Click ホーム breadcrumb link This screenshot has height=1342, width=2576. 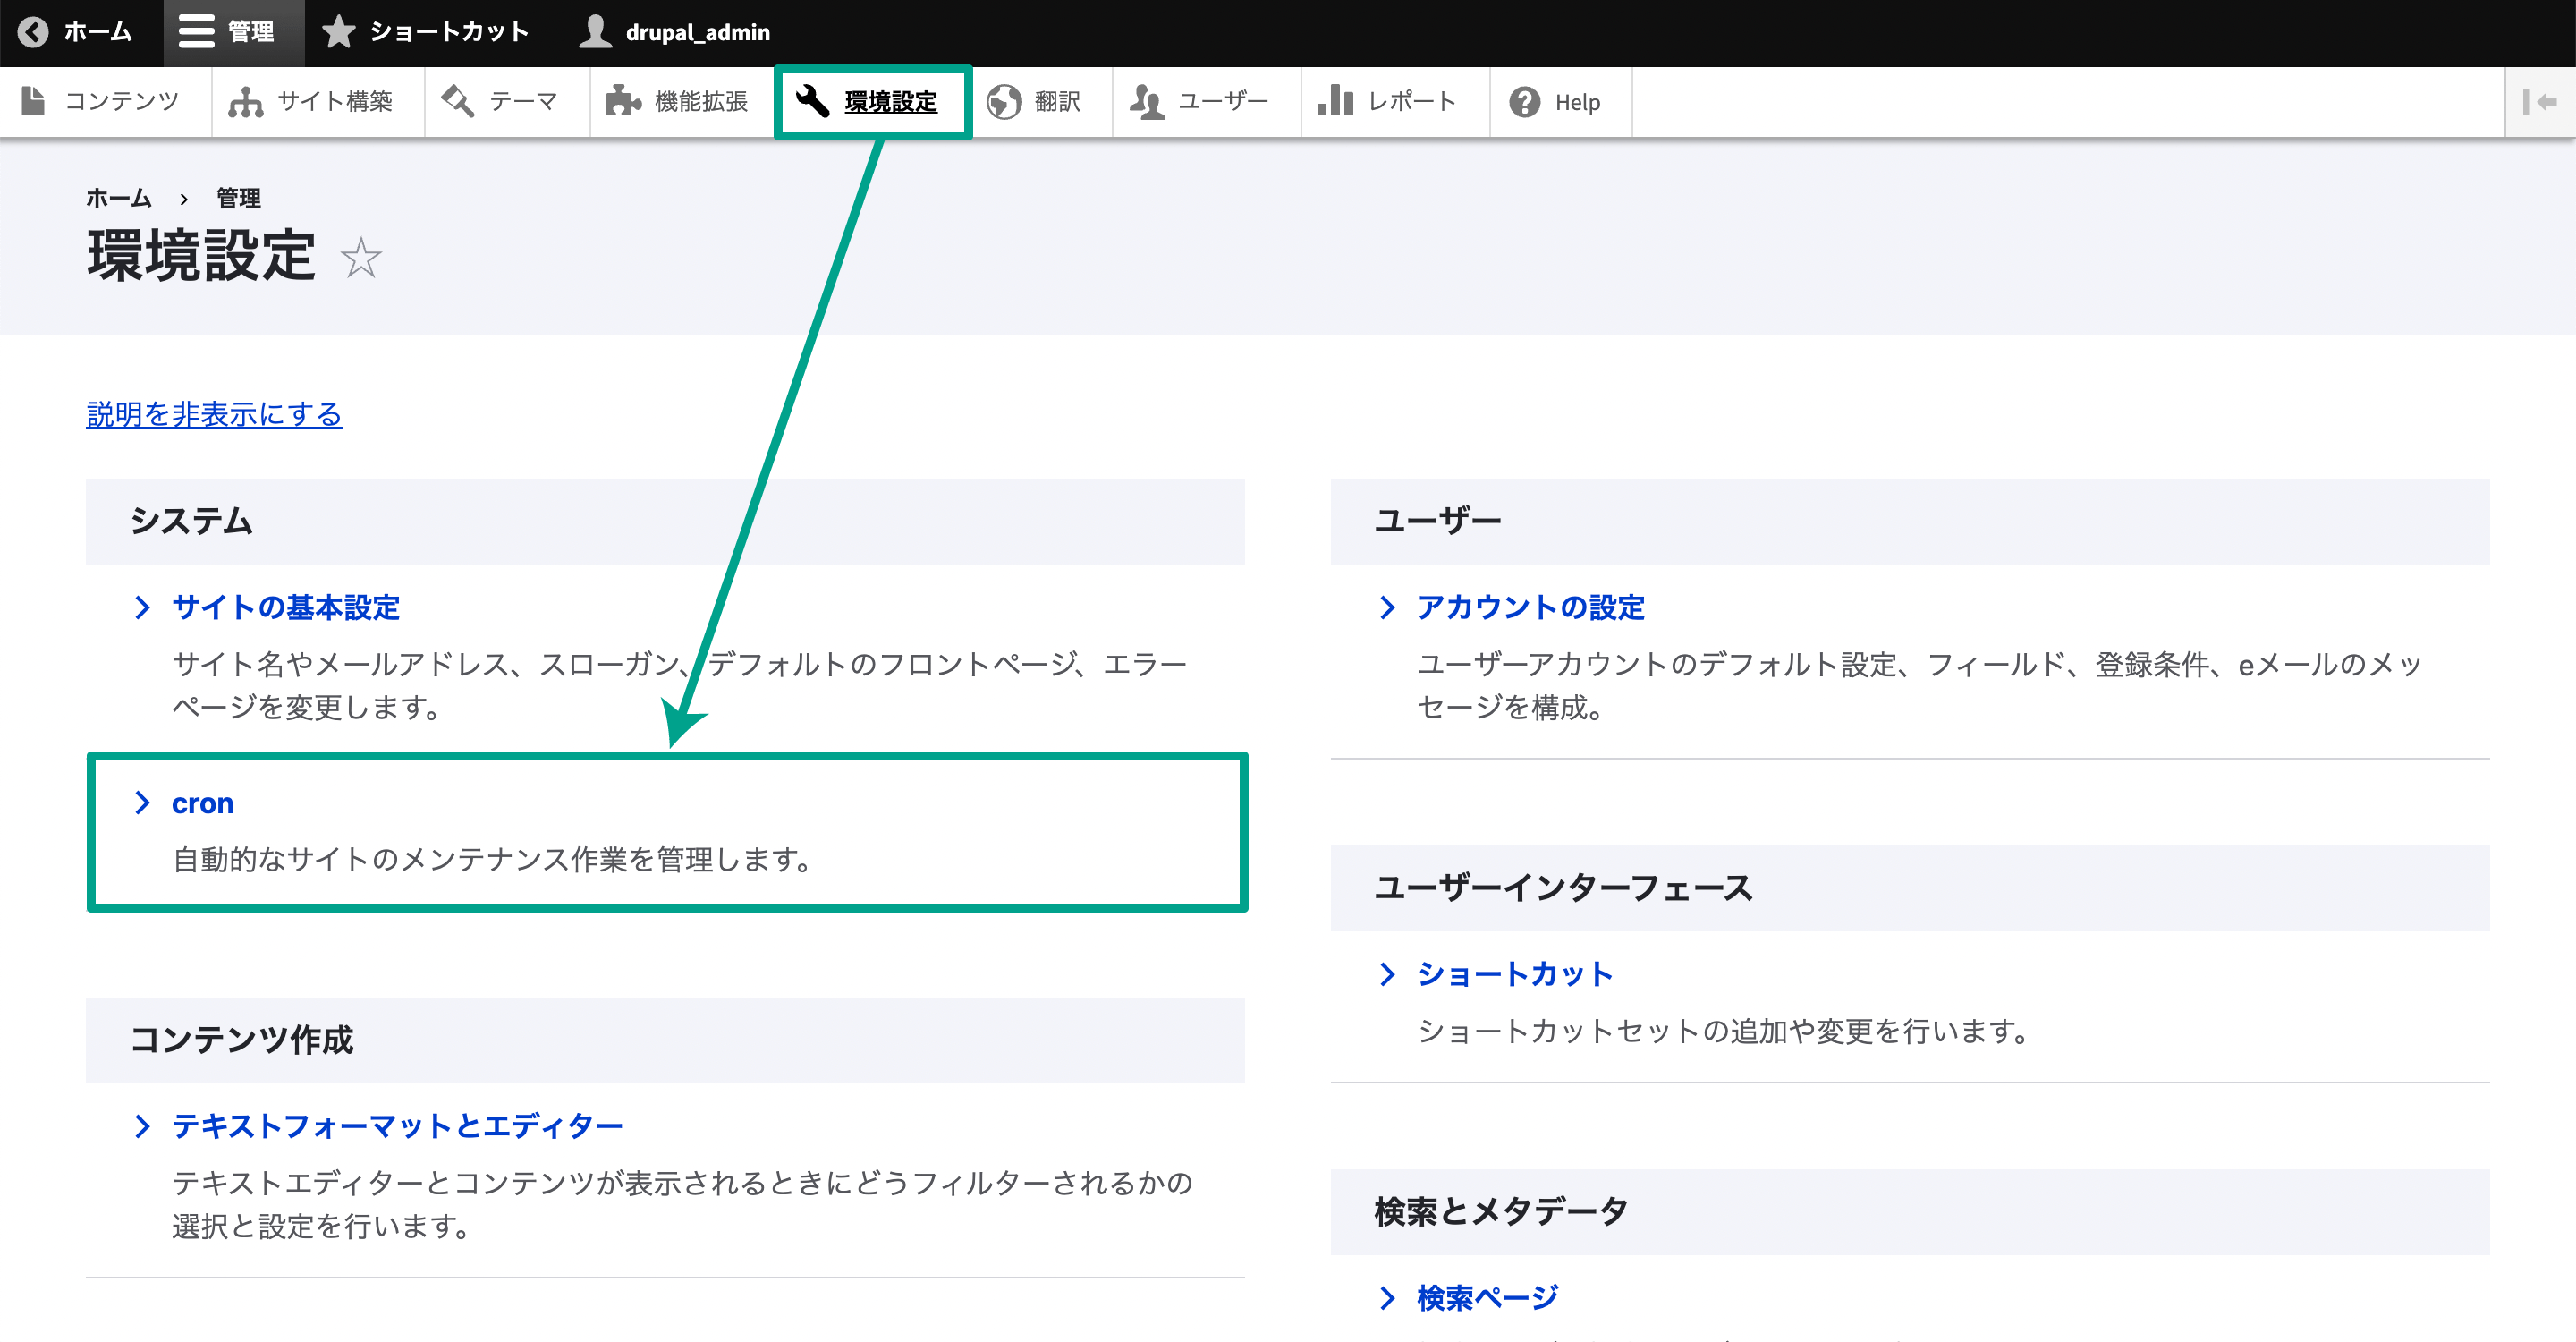(118, 198)
